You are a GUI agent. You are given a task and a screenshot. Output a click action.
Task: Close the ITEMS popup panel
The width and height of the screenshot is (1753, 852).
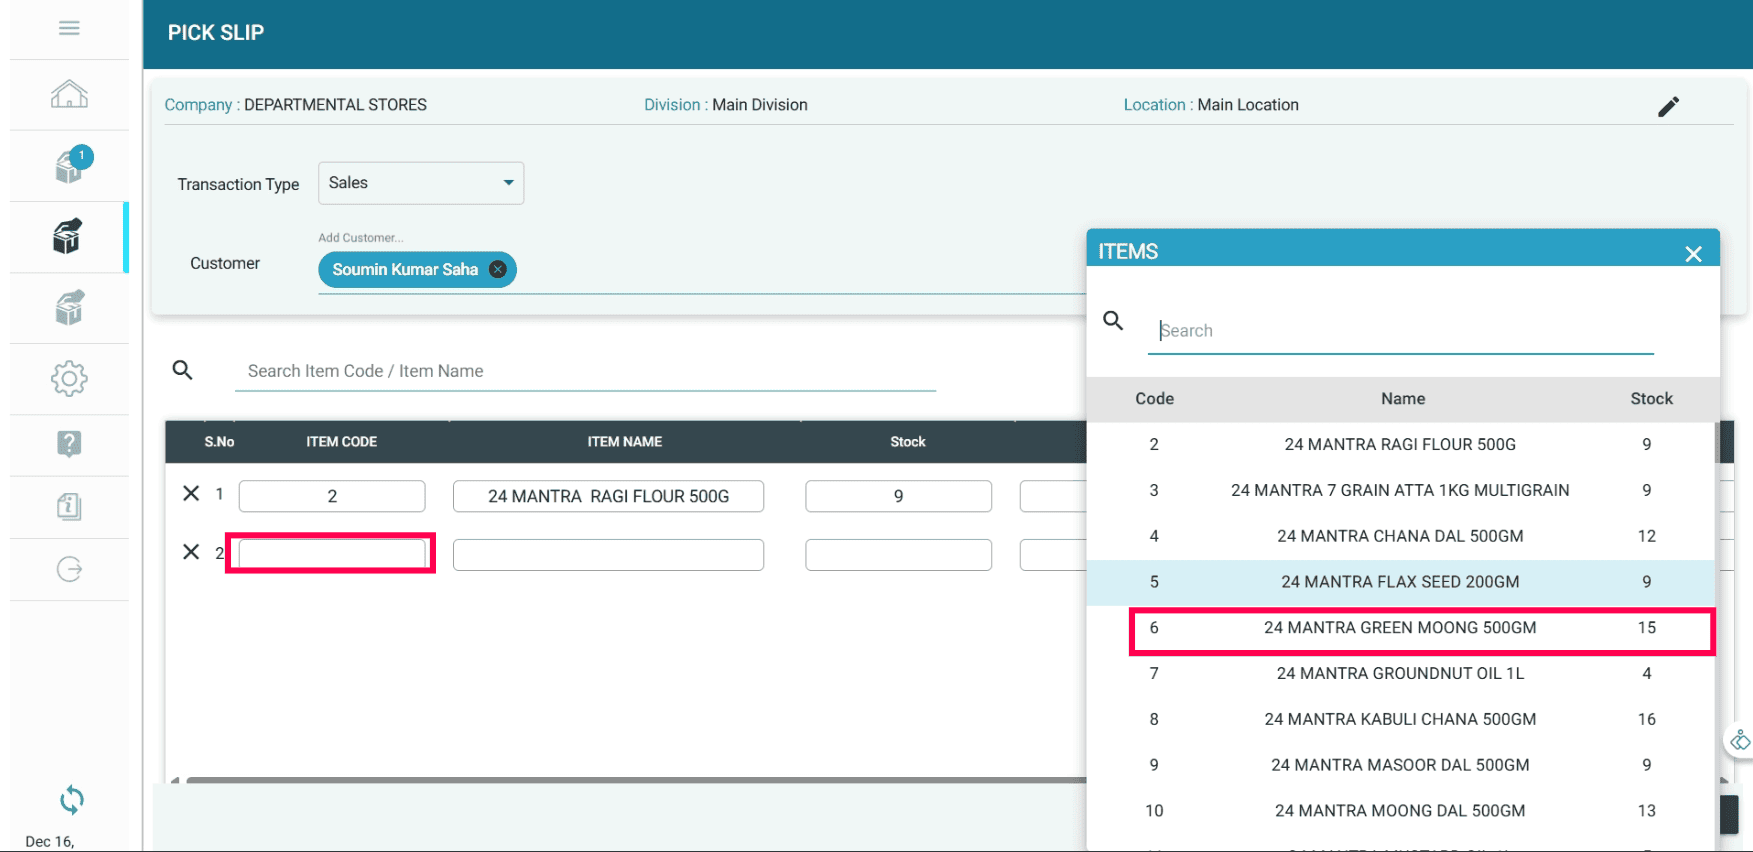point(1693,254)
